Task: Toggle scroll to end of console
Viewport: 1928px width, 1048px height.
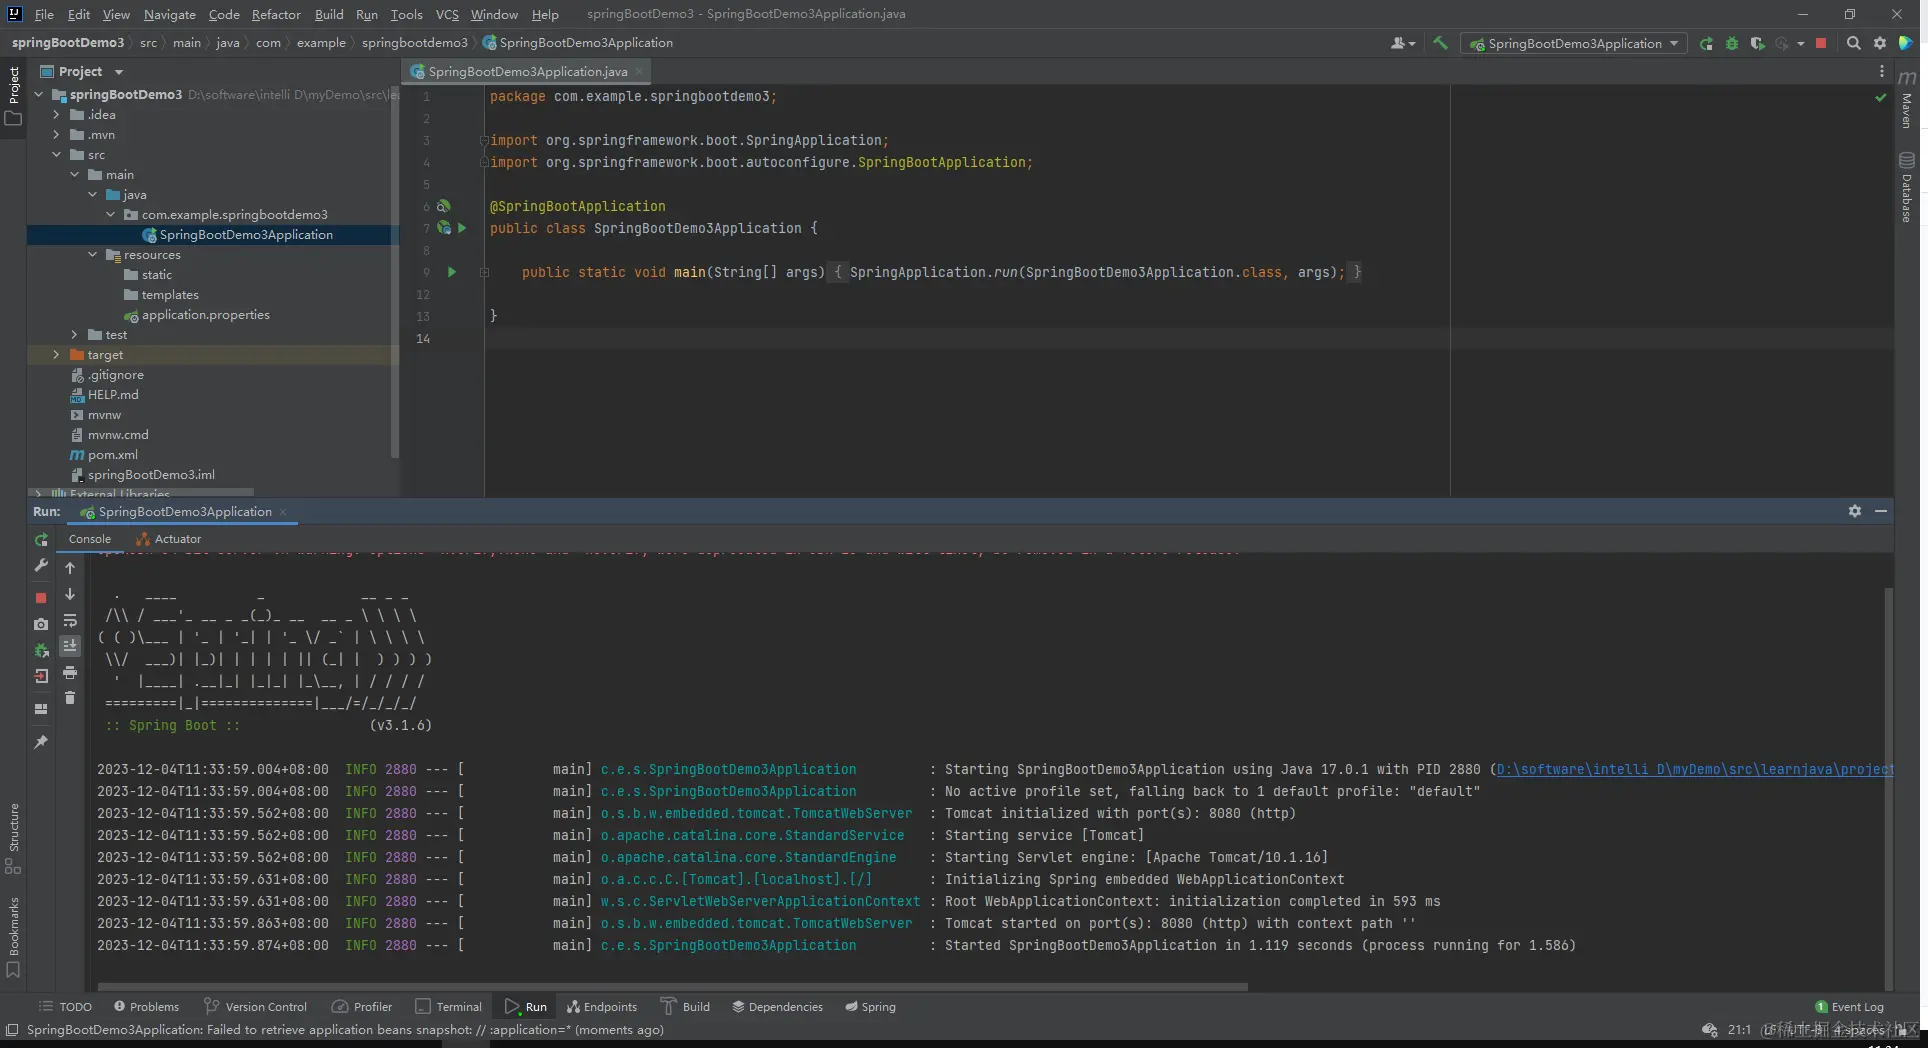Action: pyautogui.click(x=70, y=646)
